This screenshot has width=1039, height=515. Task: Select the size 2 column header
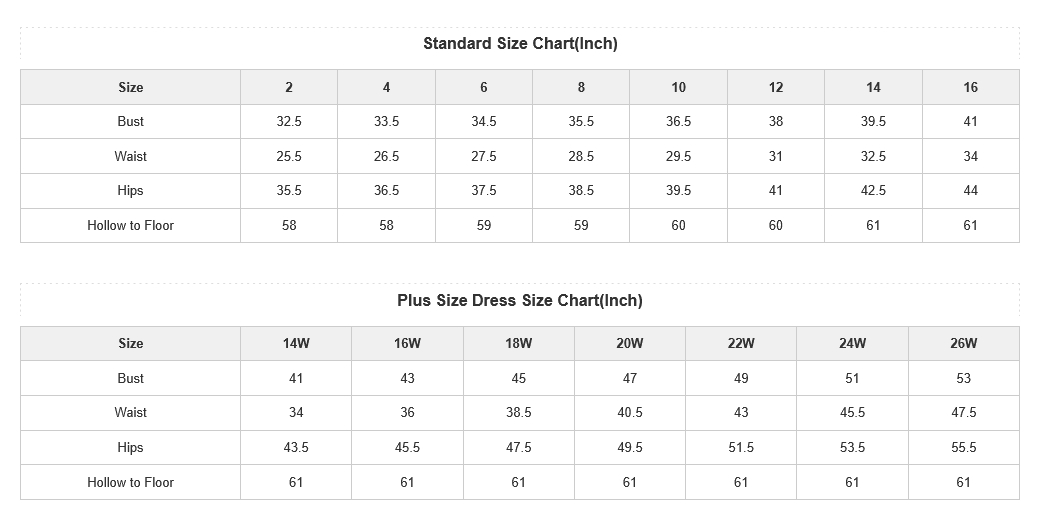tap(289, 87)
